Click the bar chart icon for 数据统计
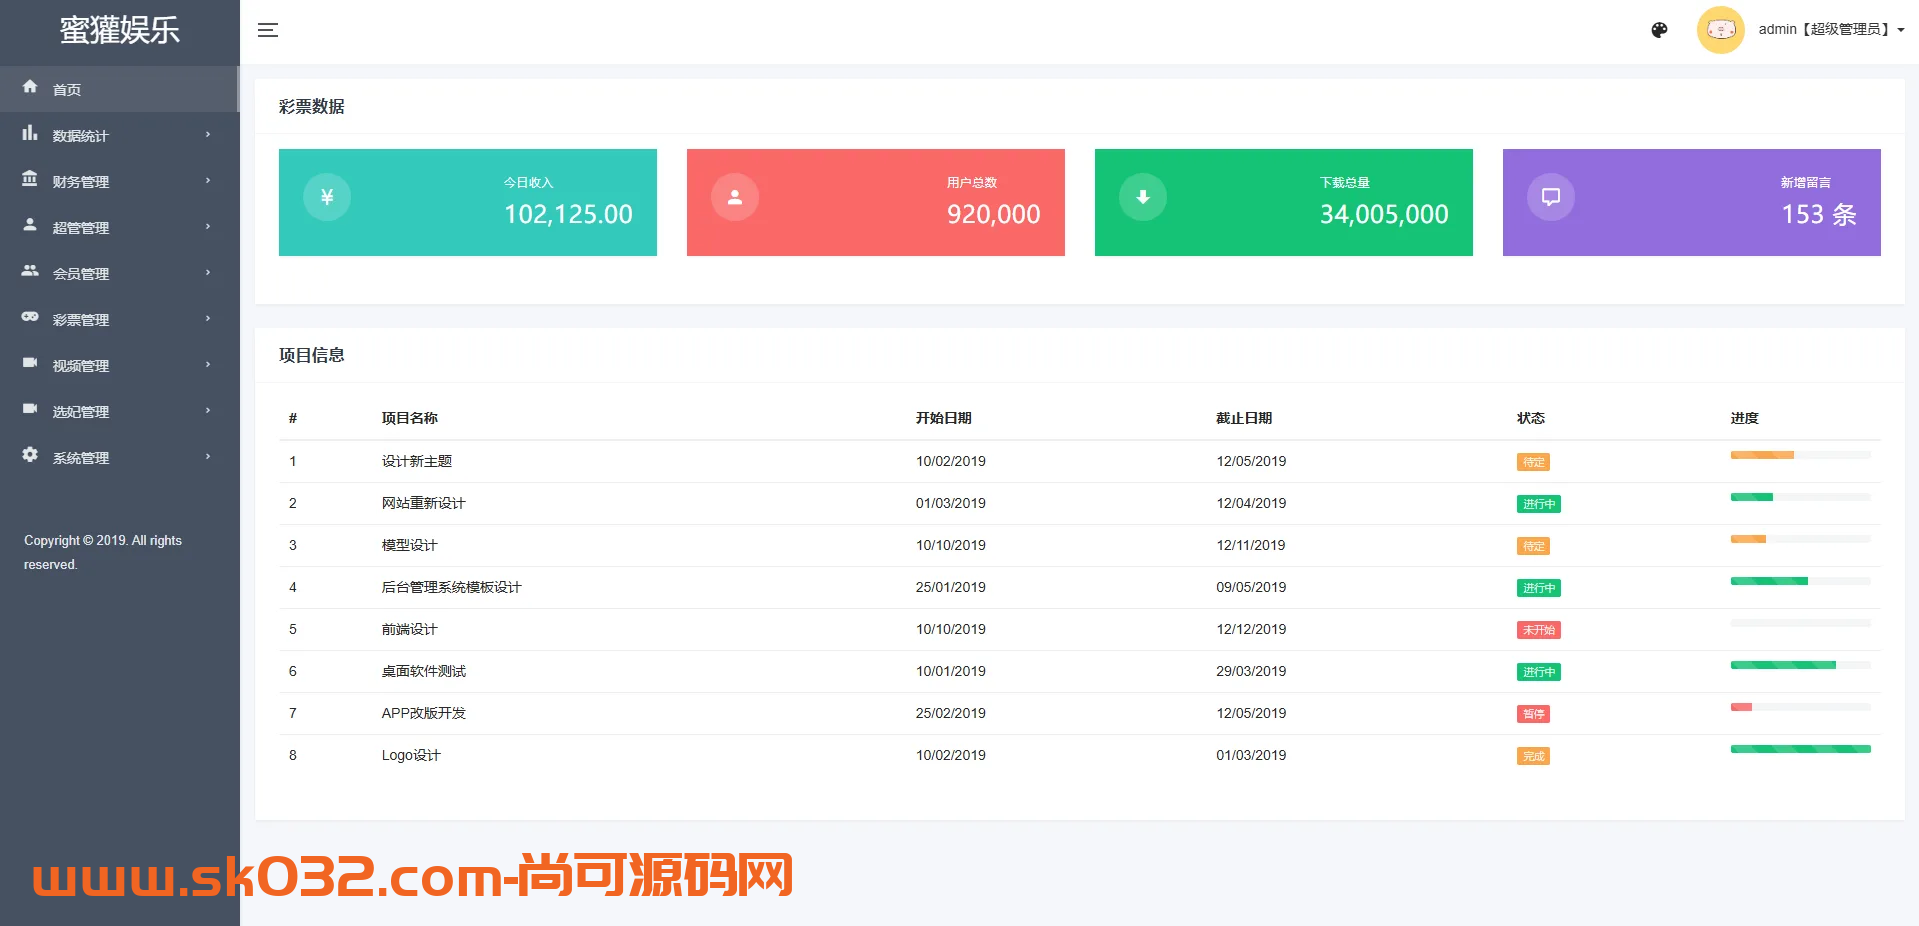Image resolution: width=1919 pixels, height=926 pixels. pos(30,133)
